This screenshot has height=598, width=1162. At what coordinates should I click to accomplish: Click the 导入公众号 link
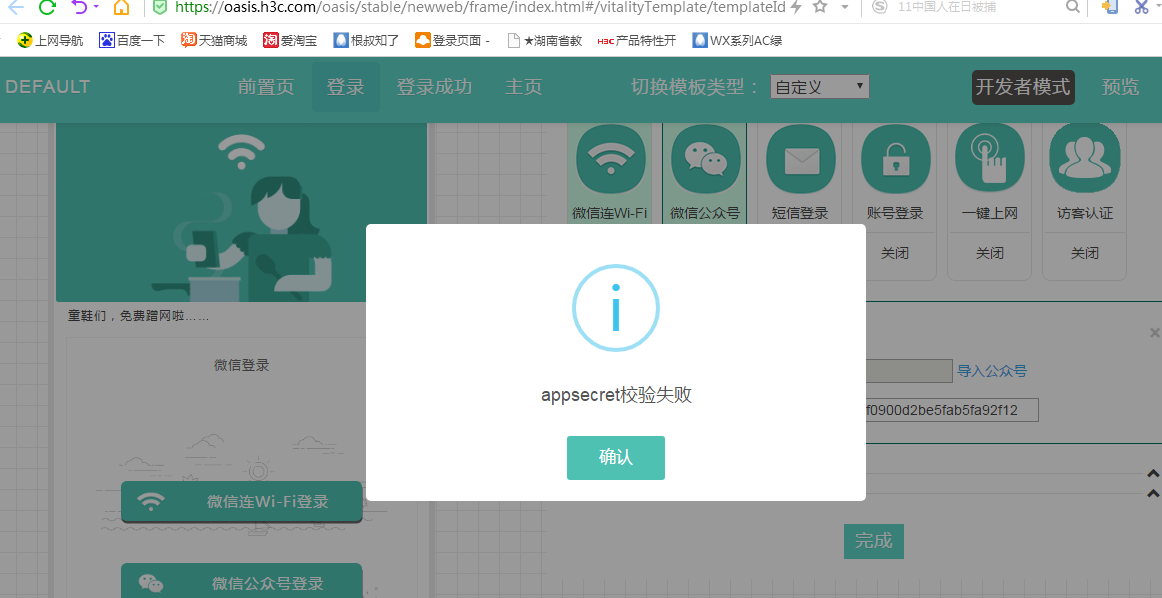coord(992,371)
